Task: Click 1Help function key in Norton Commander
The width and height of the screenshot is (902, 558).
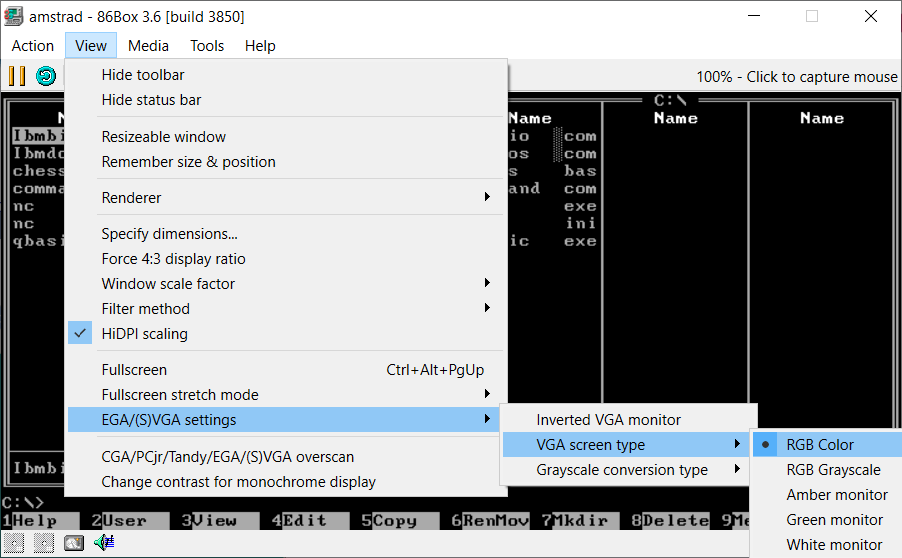Action: [x=40, y=521]
